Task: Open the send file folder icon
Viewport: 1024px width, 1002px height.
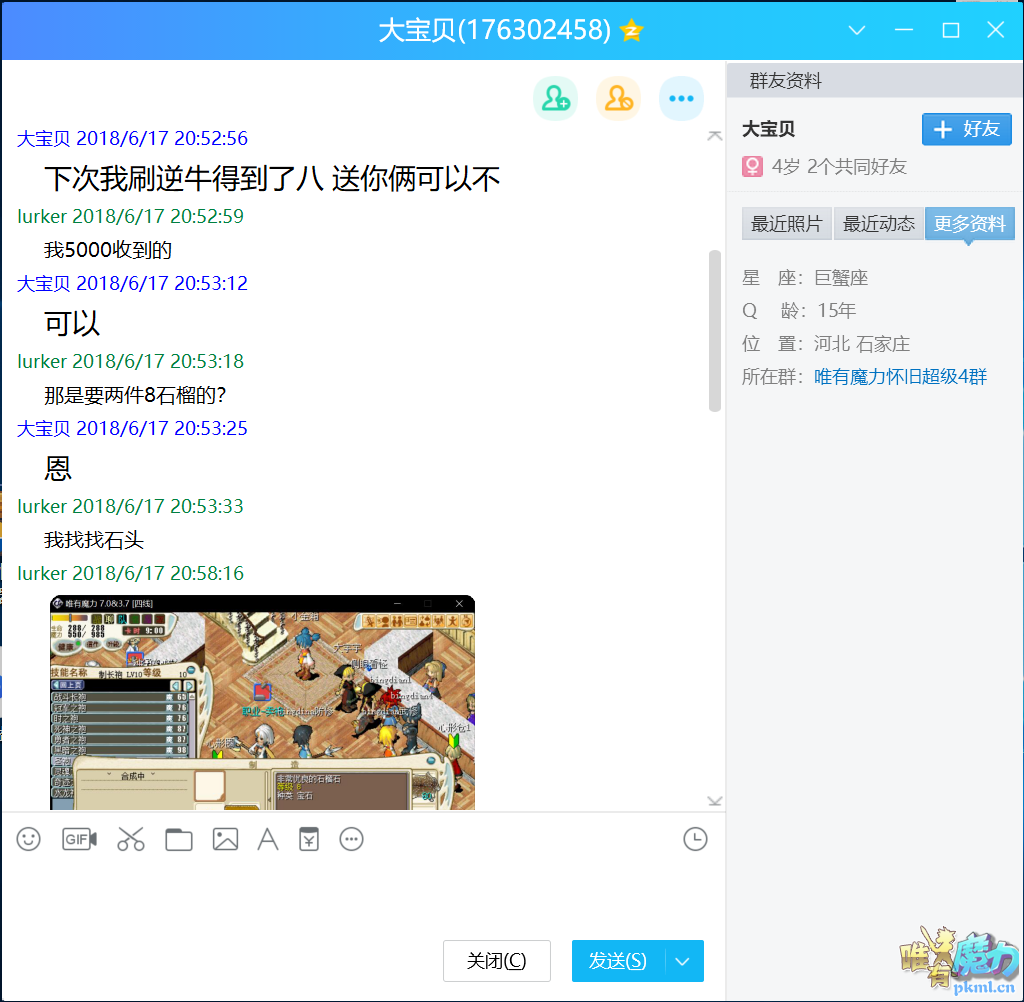Action: point(179,839)
